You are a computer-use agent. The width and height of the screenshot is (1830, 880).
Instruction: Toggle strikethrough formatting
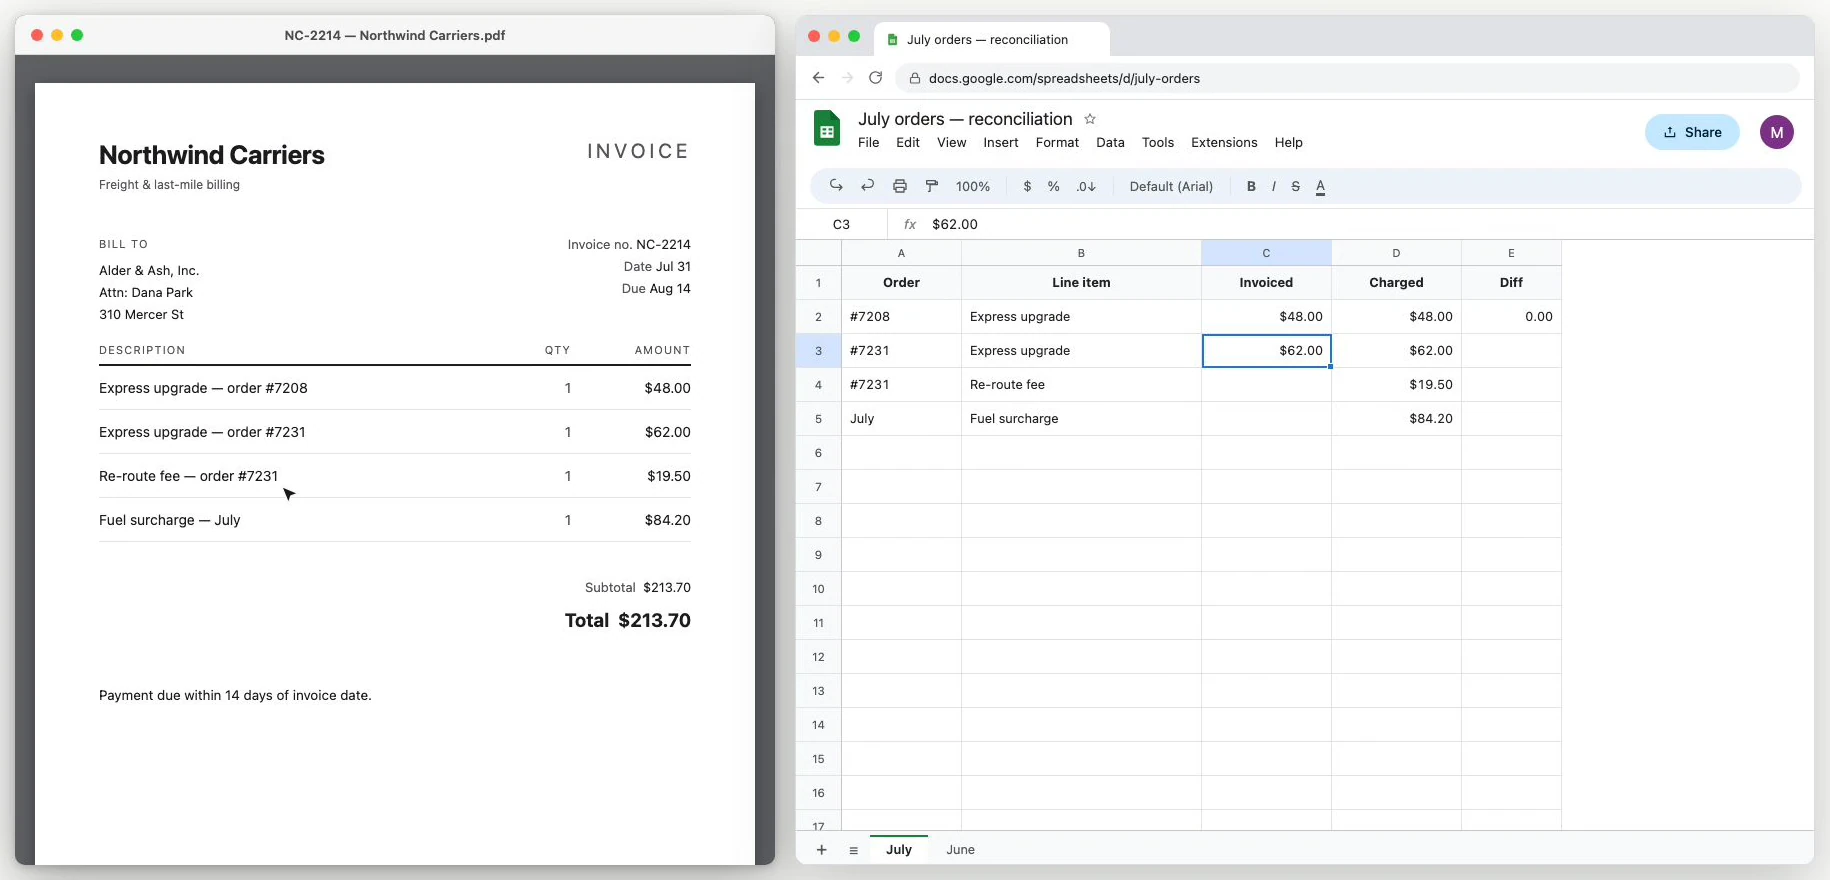pos(1296,186)
